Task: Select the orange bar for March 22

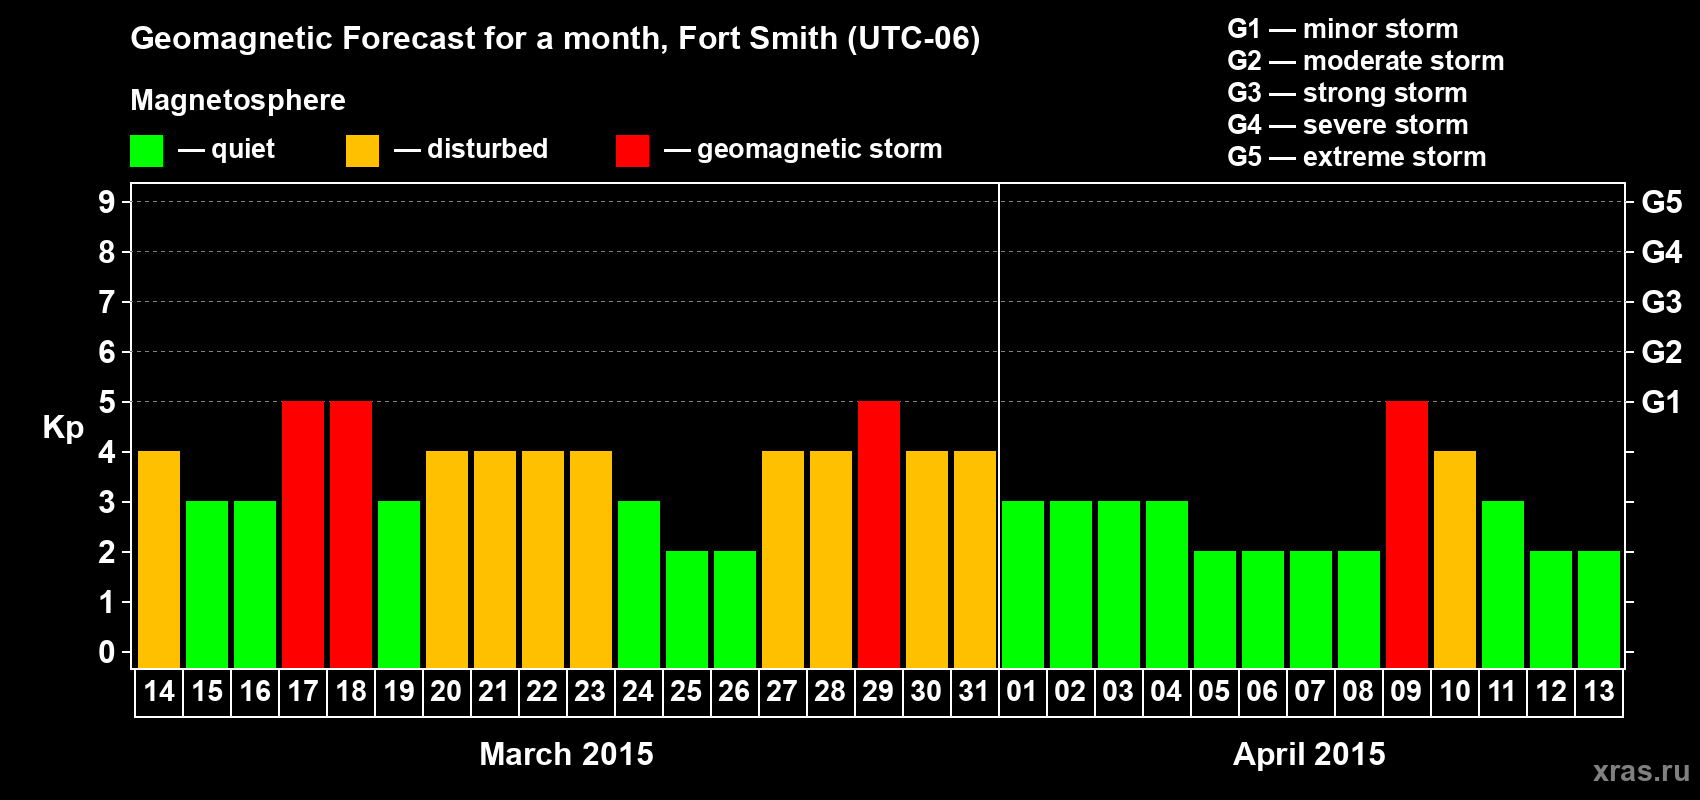Action: coord(543,560)
